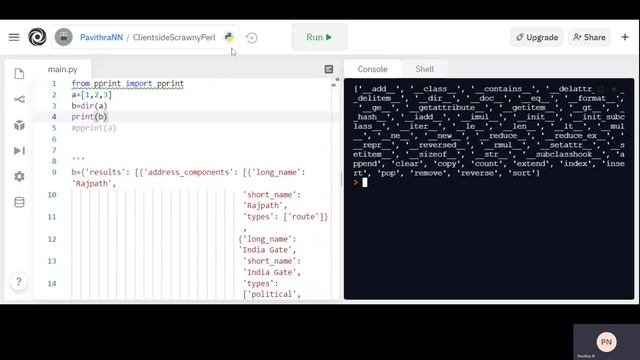Click the ClientsideScrawnyPerl repl name
The image size is (640, 360).
click(174, 38)
